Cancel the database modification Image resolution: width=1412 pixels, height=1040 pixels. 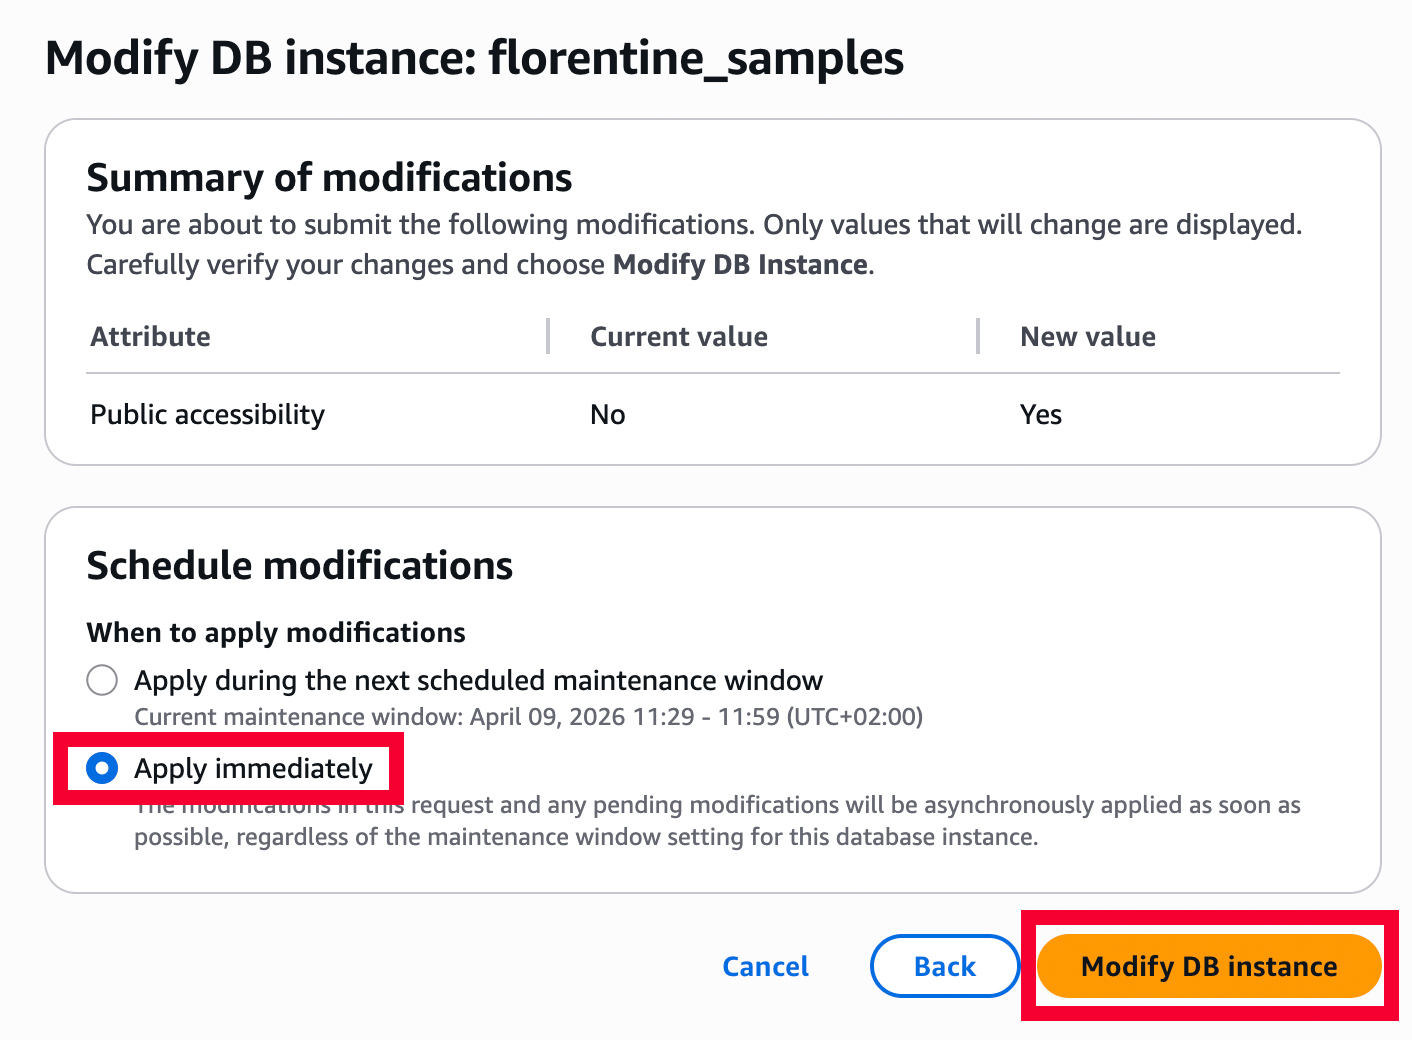[765, 966]
